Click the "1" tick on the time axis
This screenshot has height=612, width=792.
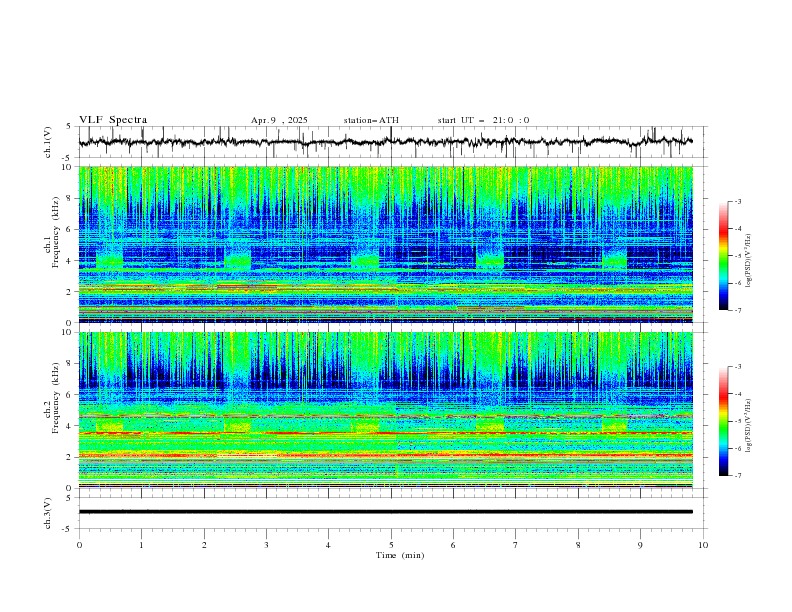(141, 545)
